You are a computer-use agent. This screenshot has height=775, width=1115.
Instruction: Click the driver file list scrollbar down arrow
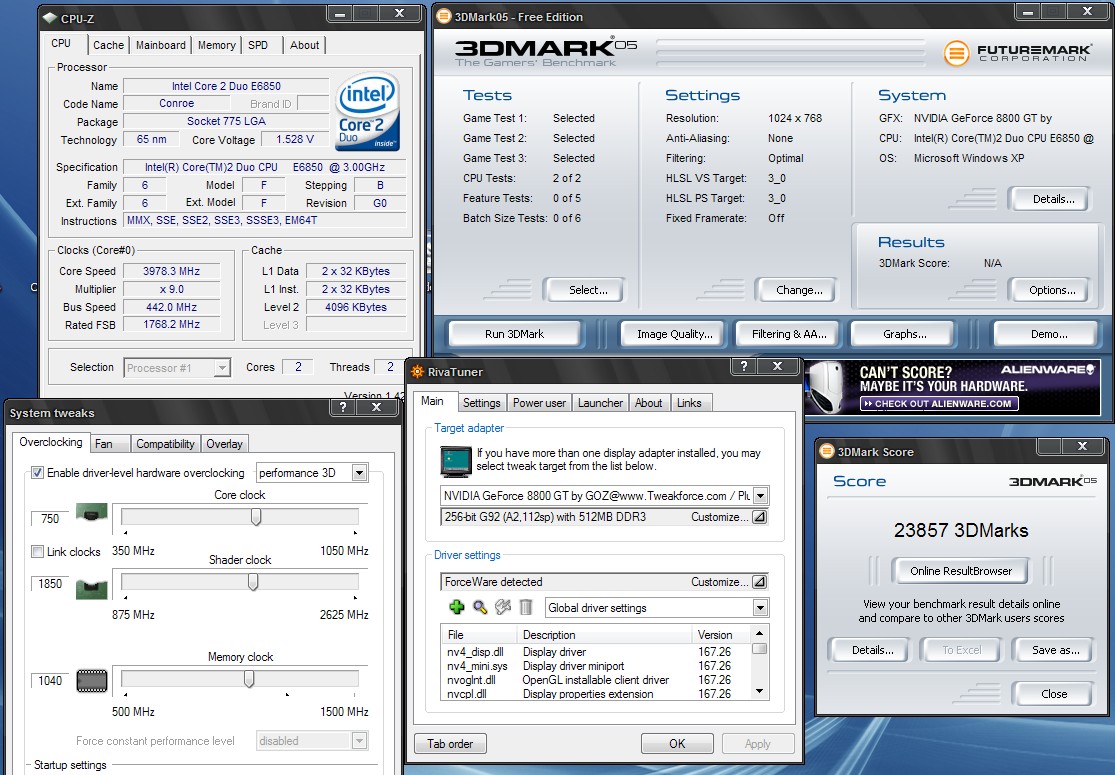point(759,690)
